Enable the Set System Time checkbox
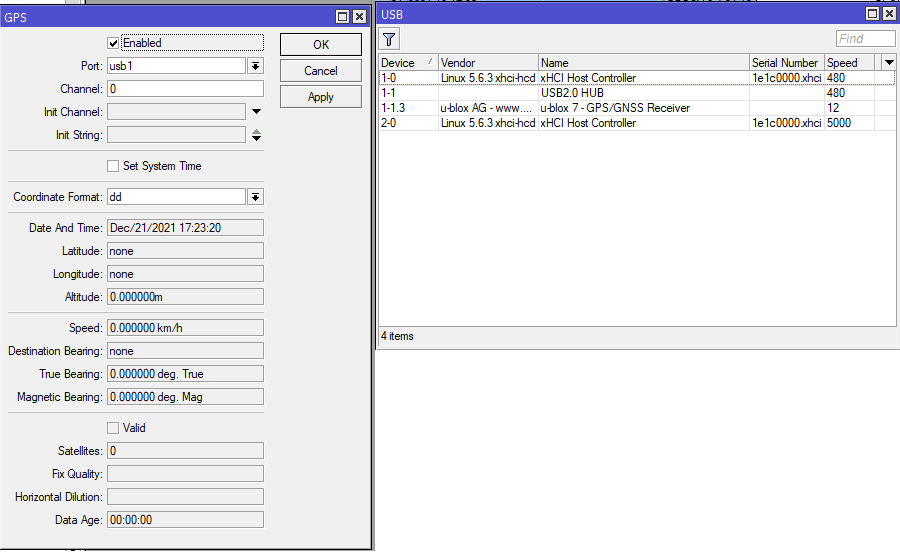 [x=113, y=166]
